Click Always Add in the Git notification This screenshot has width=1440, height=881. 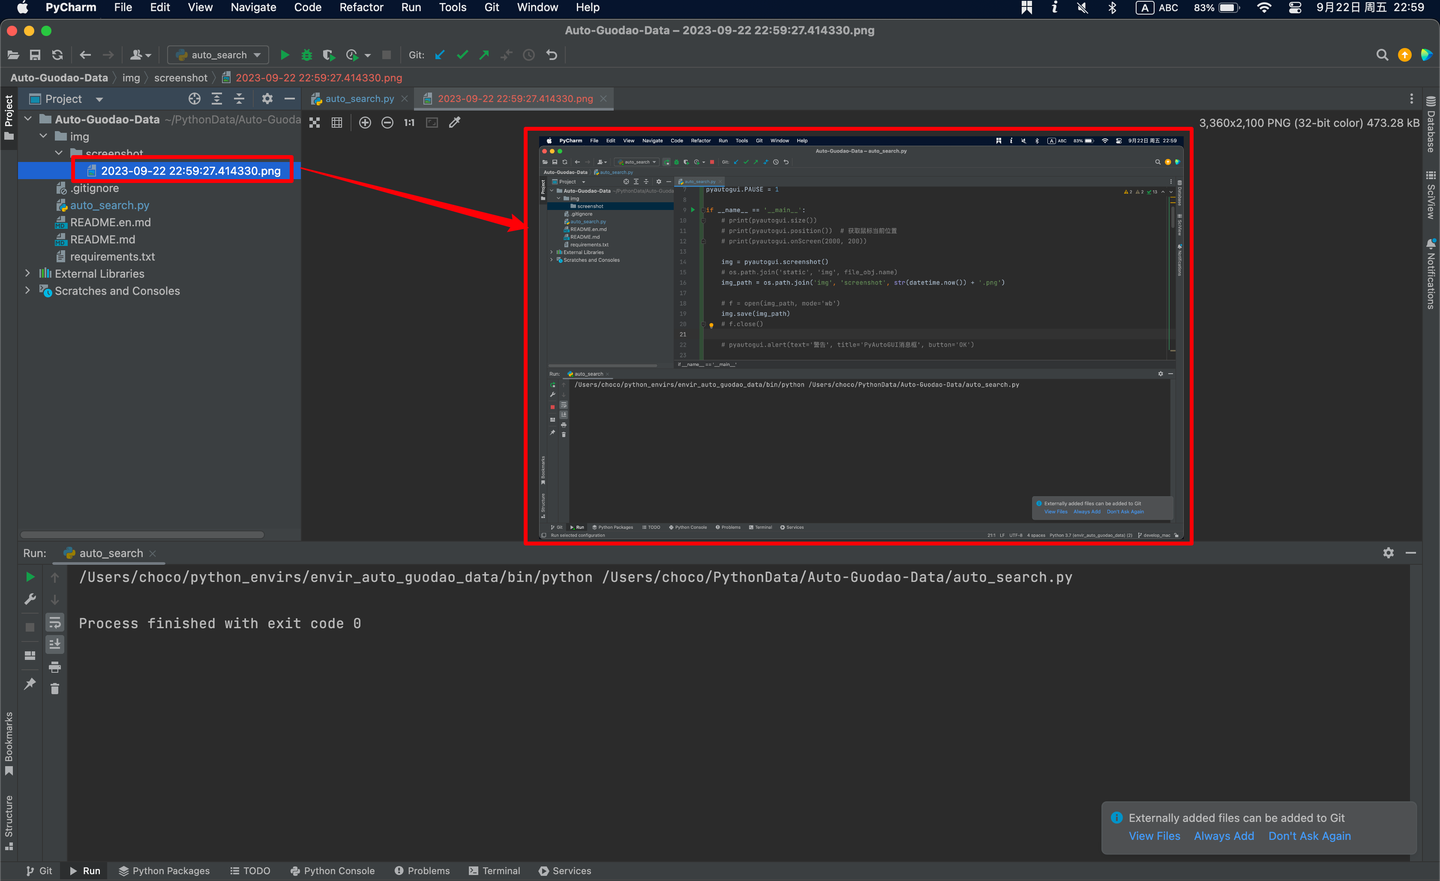click(1224, 836)
